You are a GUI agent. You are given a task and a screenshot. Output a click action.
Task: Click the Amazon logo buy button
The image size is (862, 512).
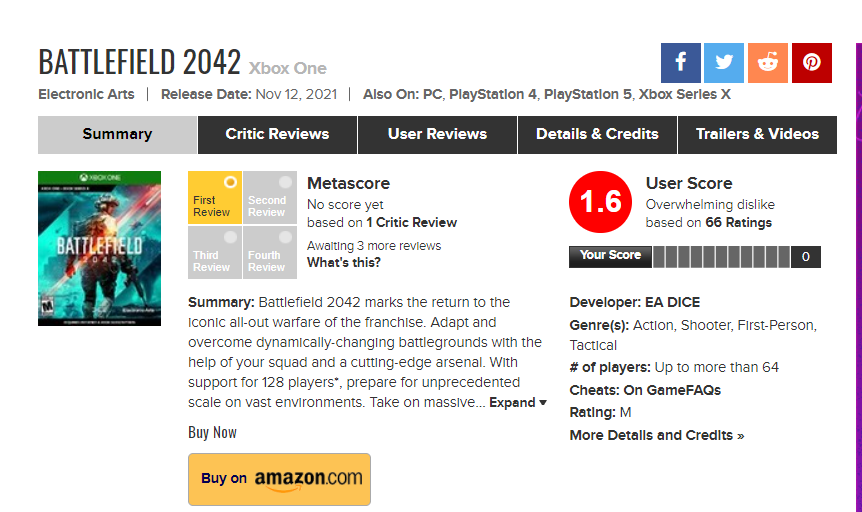tap(279, 479)
